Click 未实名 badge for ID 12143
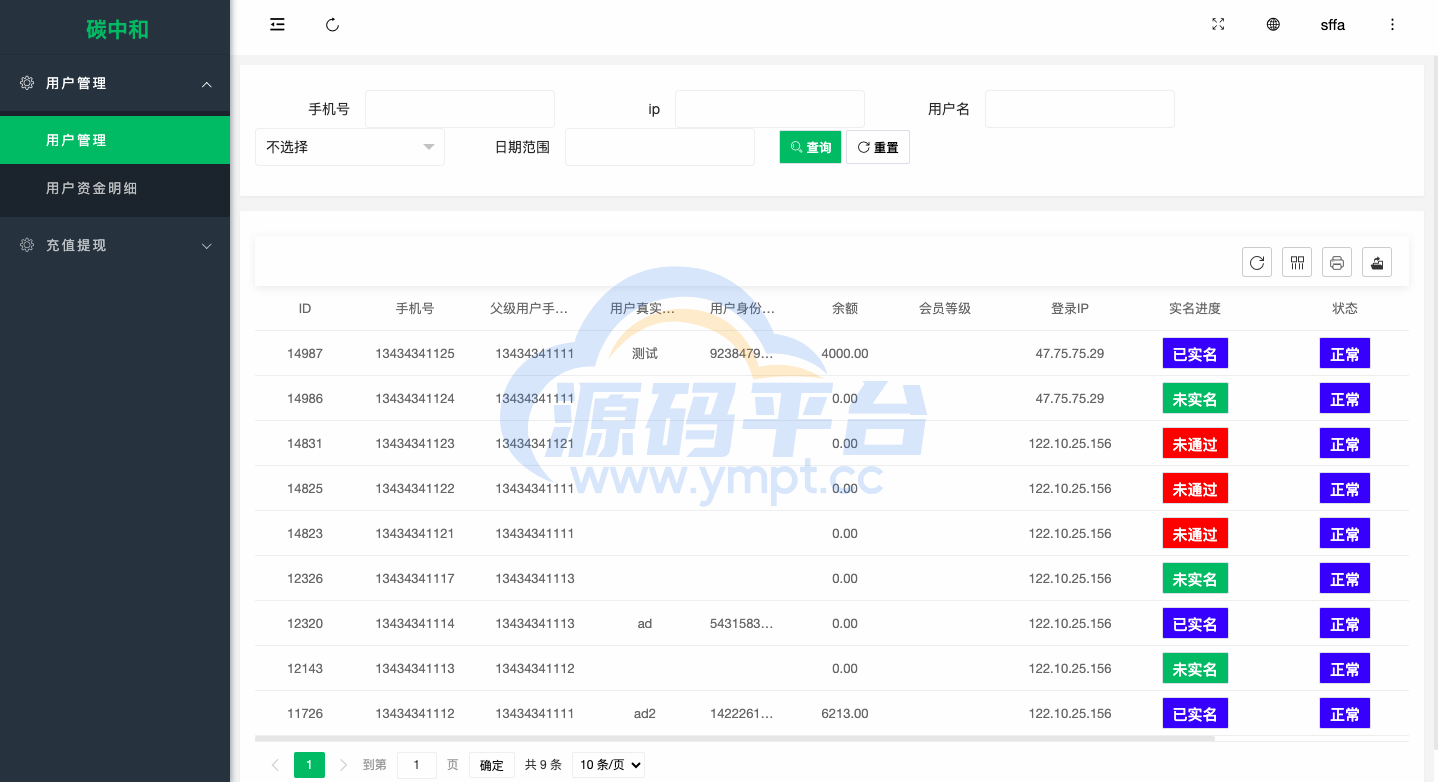Image resolution: width=1438 pixels, height=782 pixels. [x=1195, y=668]
